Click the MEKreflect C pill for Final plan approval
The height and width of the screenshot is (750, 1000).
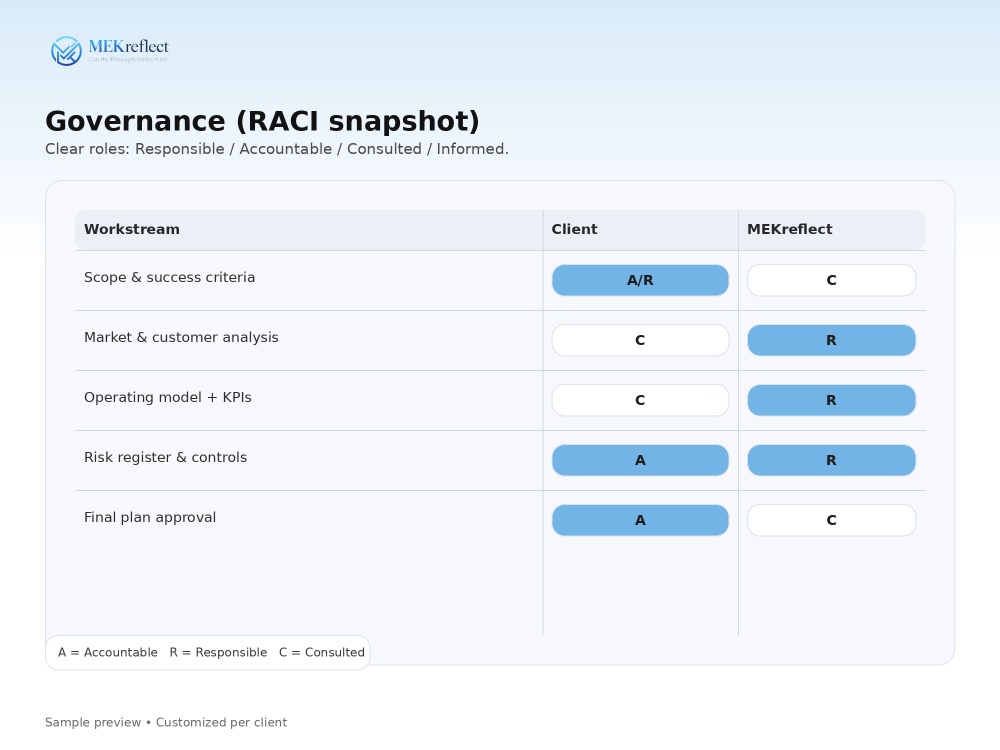click(832, 520)
